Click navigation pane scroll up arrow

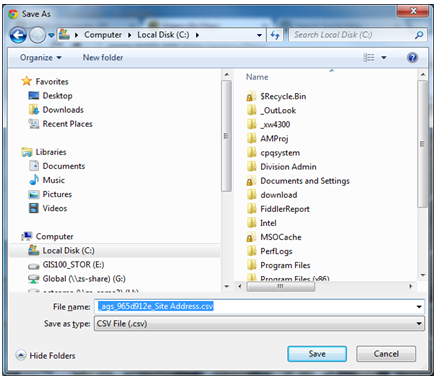point(227,75)
